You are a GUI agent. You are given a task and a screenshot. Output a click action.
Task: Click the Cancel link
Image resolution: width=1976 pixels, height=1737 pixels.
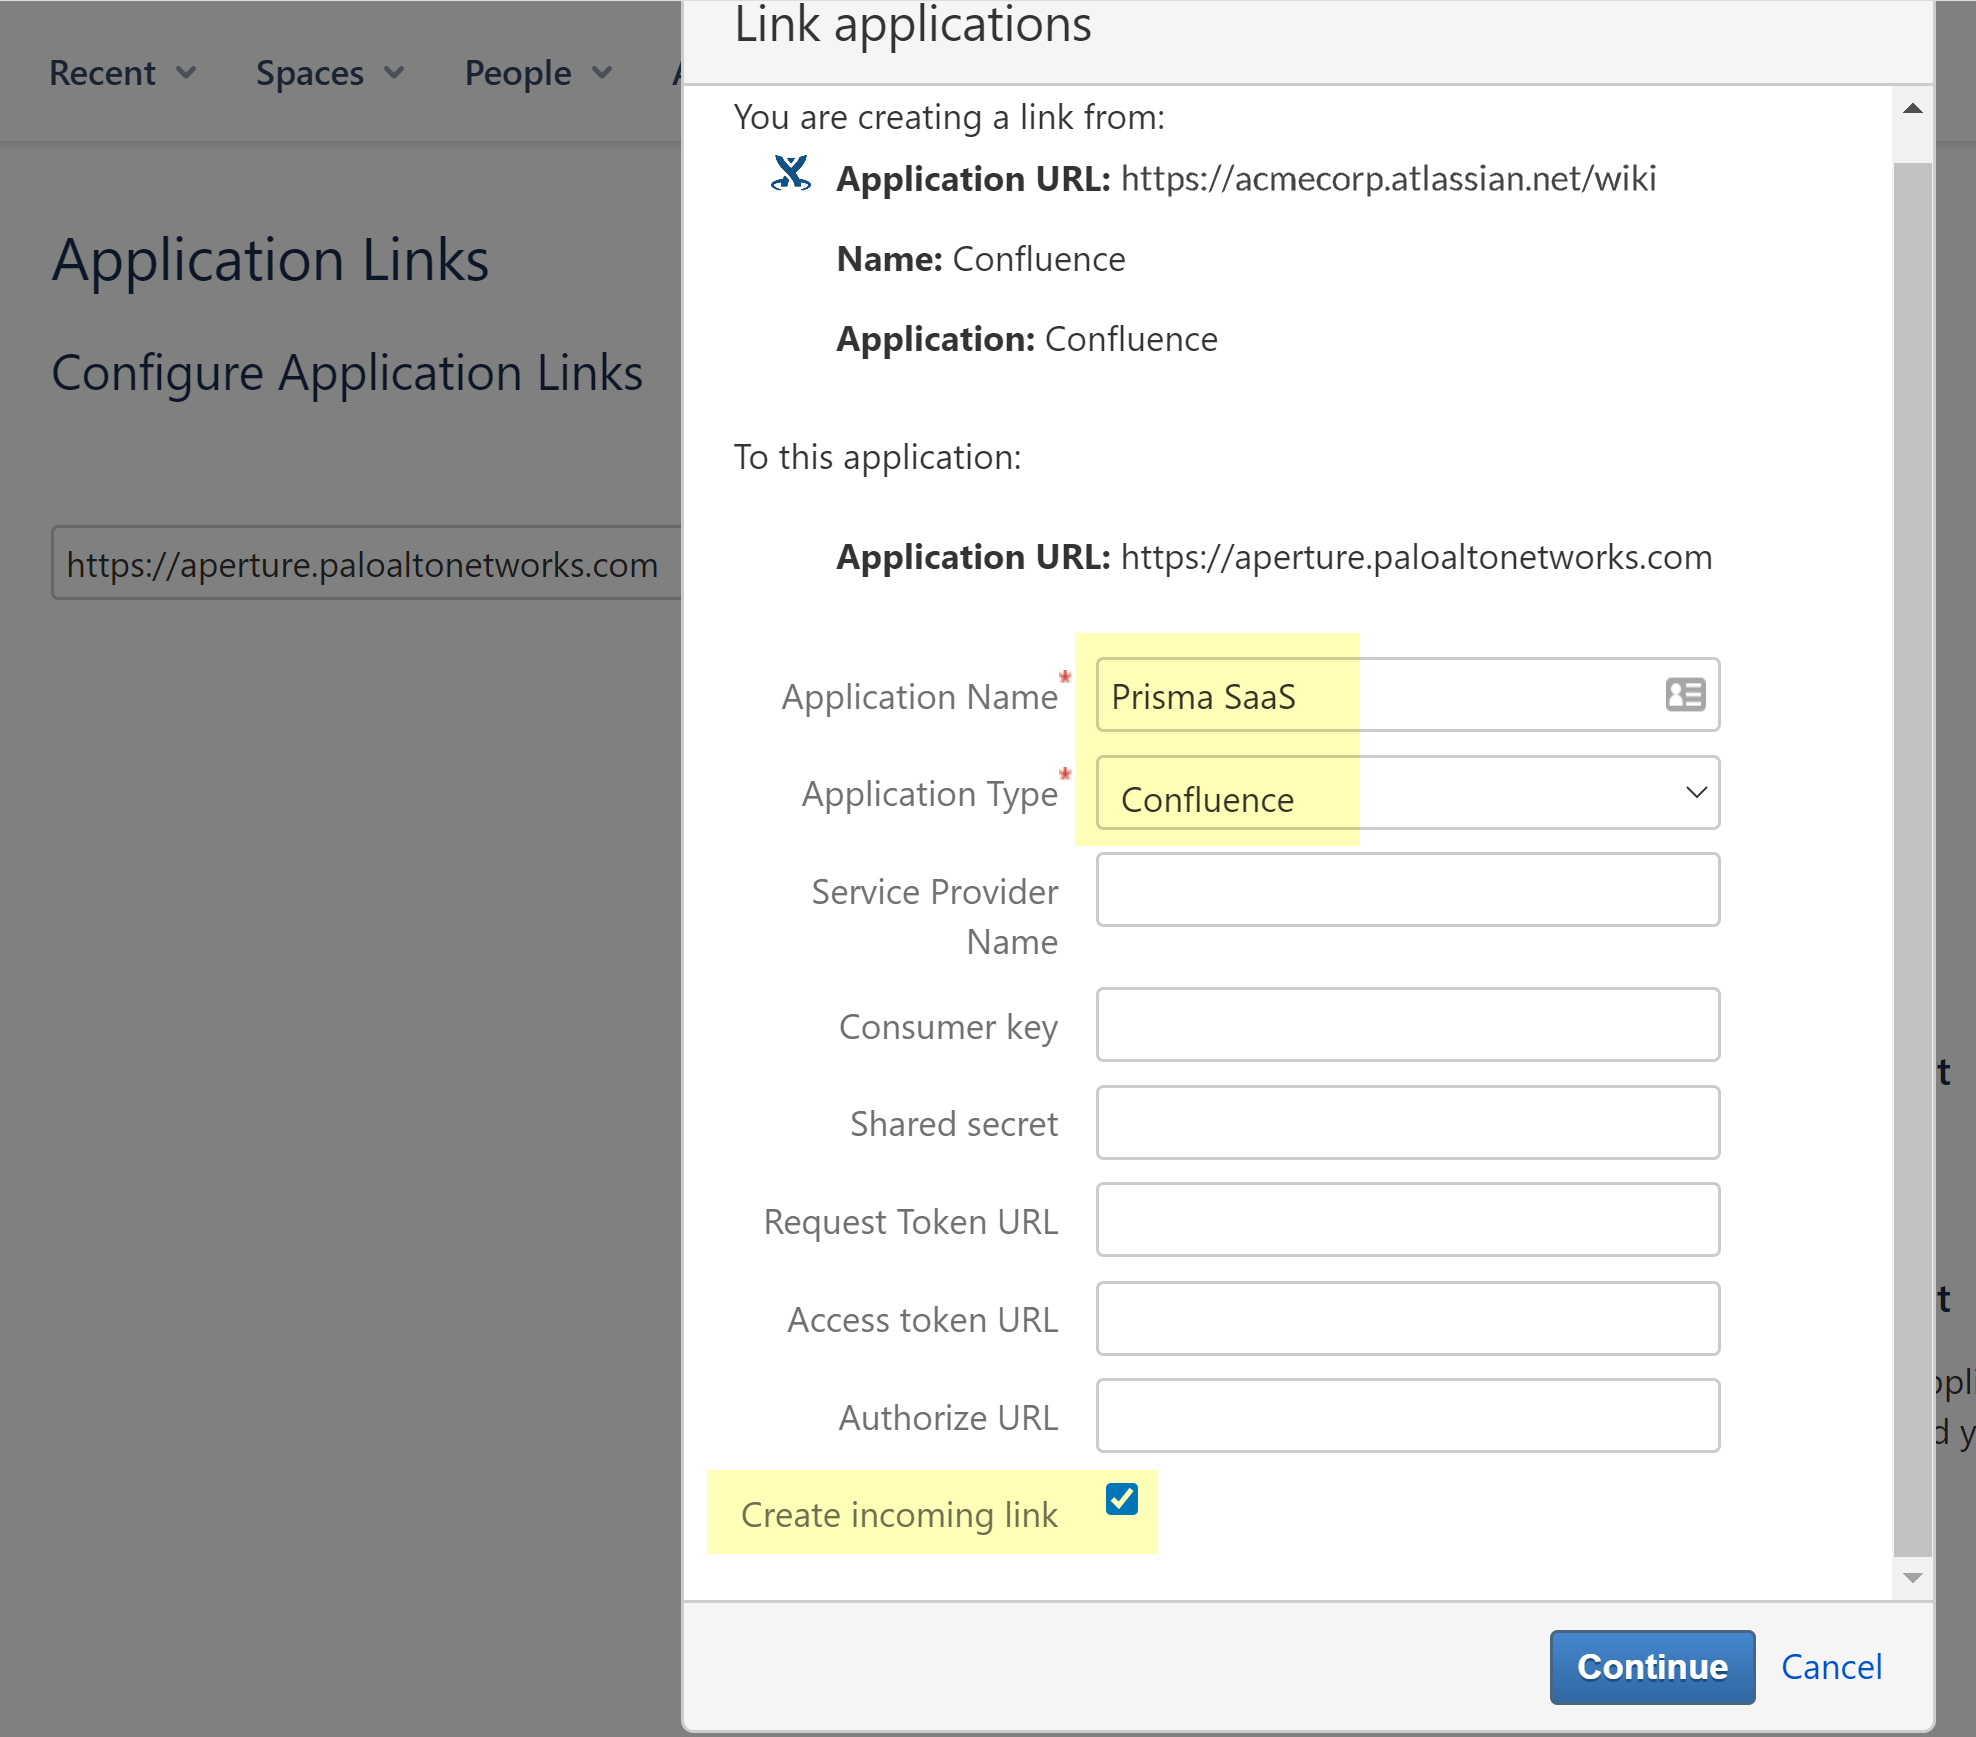pos(1831,1666)
